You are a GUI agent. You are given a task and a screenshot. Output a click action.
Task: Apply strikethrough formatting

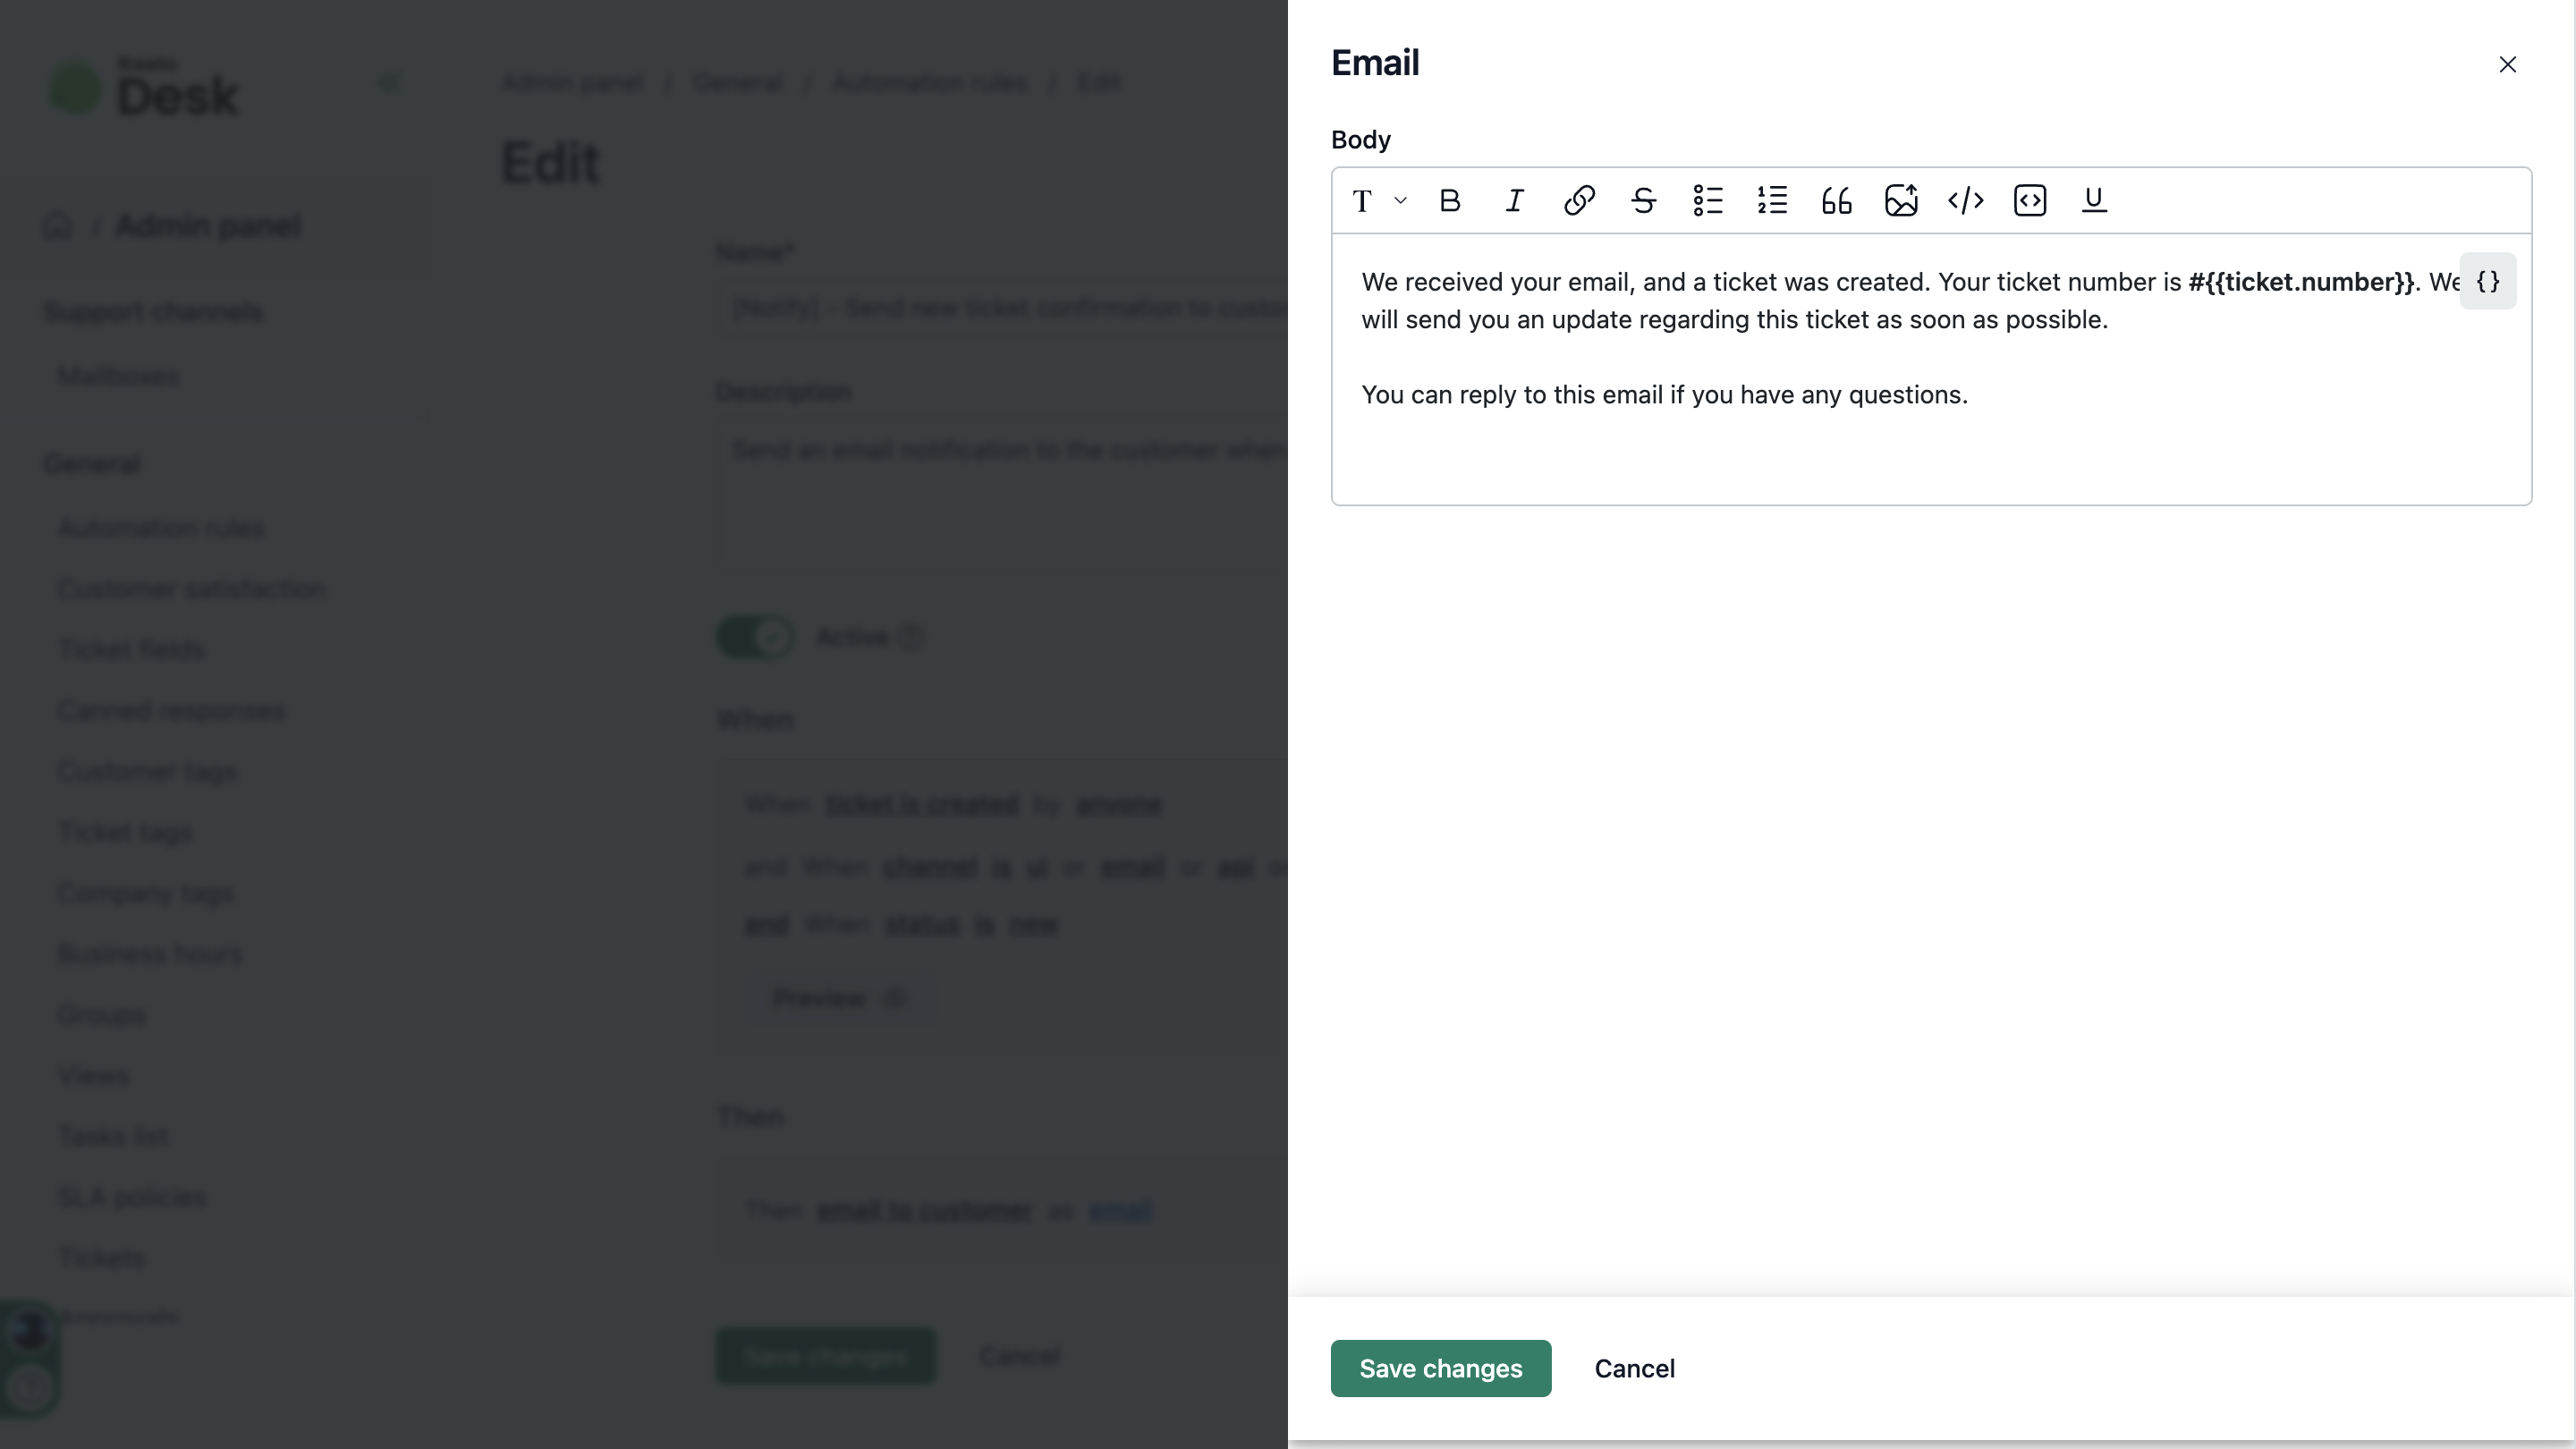(1643, 201)
